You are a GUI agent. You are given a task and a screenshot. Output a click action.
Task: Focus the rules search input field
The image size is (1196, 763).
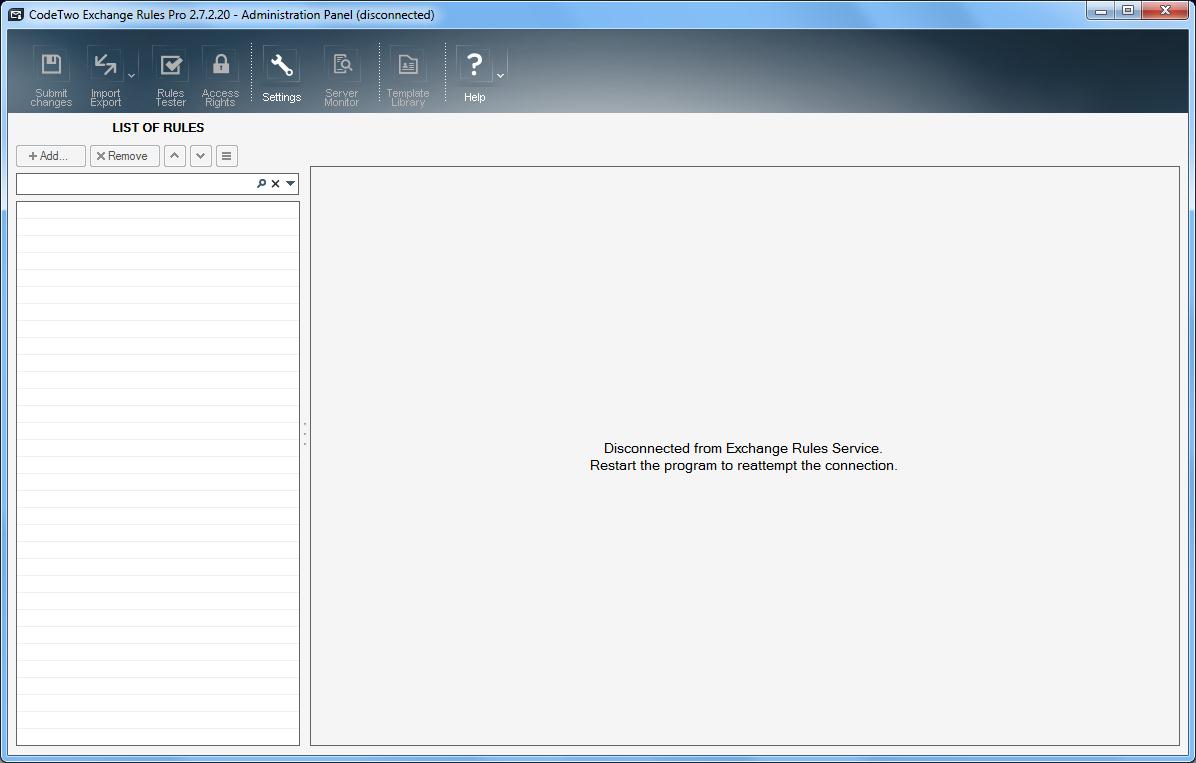coord(136,184)
